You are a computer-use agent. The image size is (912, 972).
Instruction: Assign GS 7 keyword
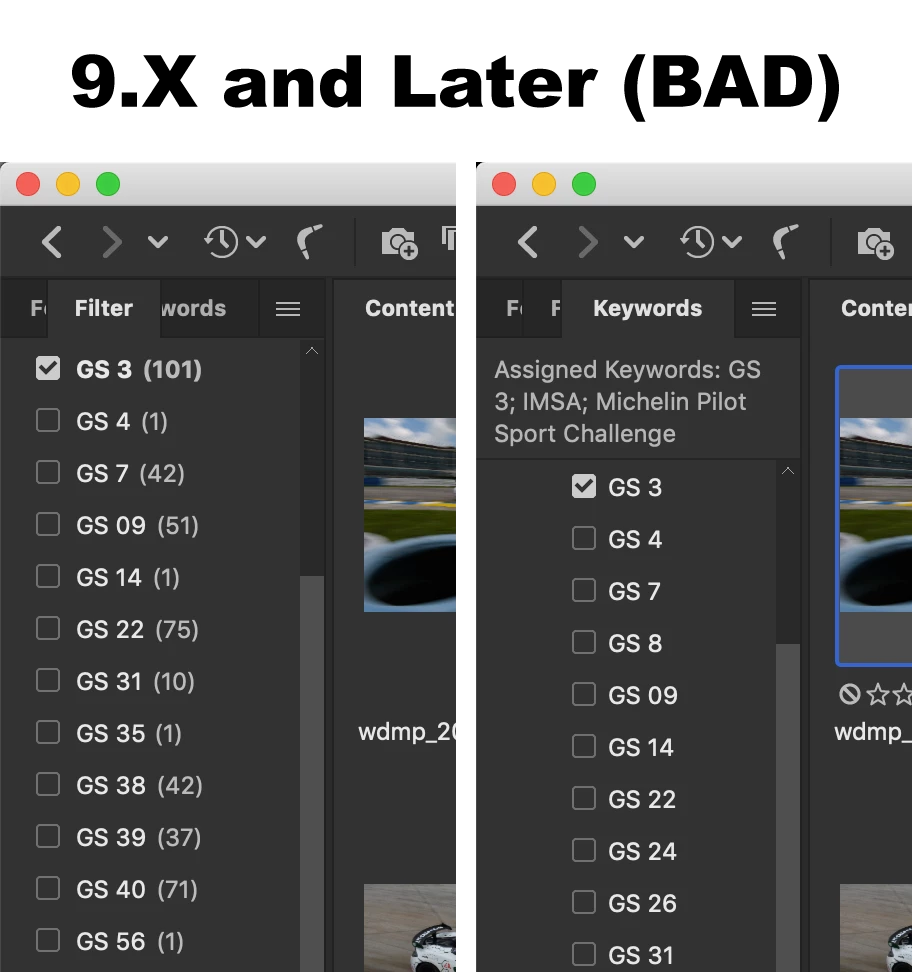(x=583, y=591)
